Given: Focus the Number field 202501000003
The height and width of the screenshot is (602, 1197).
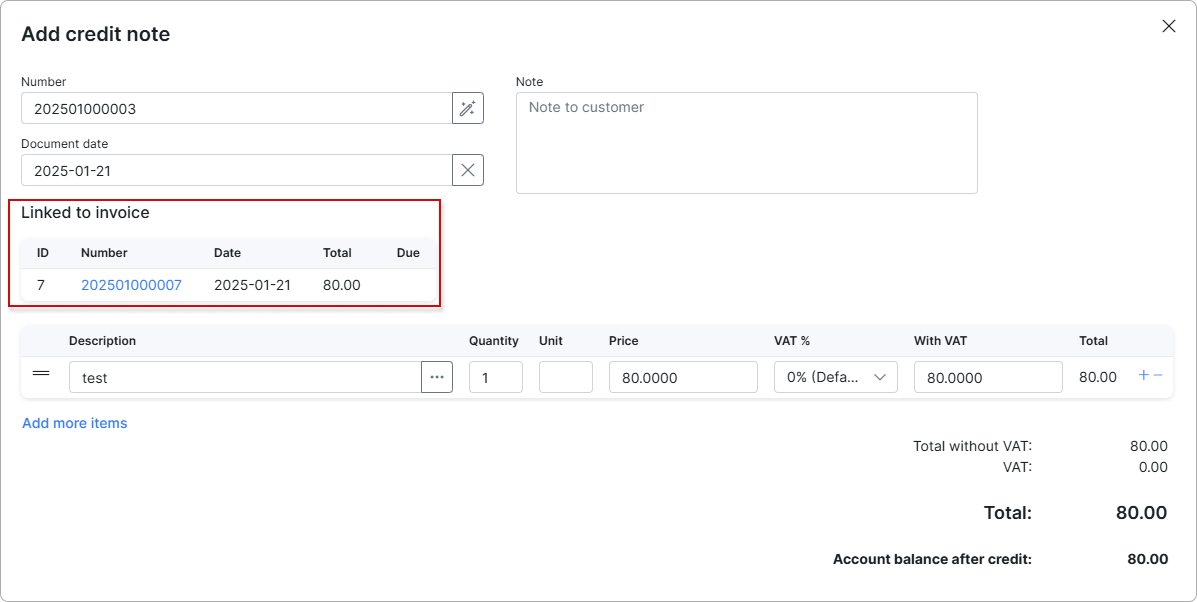Looking at the screenshot, I should (237, 108).
